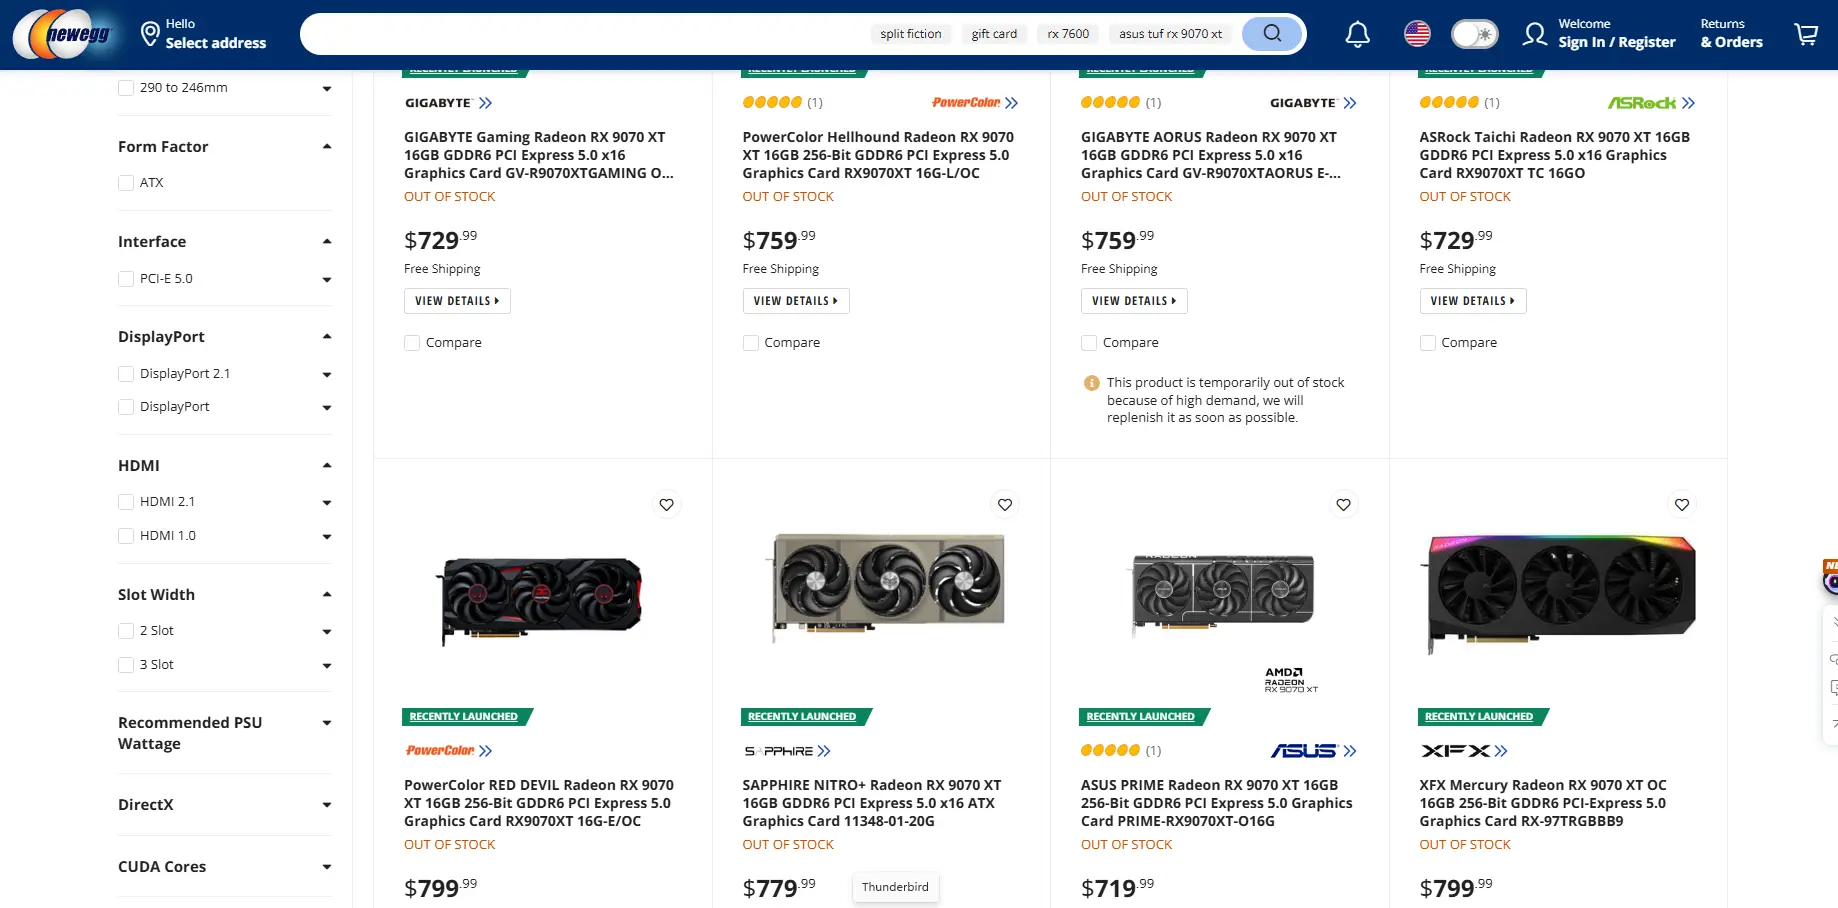
Task: Collapse the DisplayPort section
Action: (x=326, y=337)
